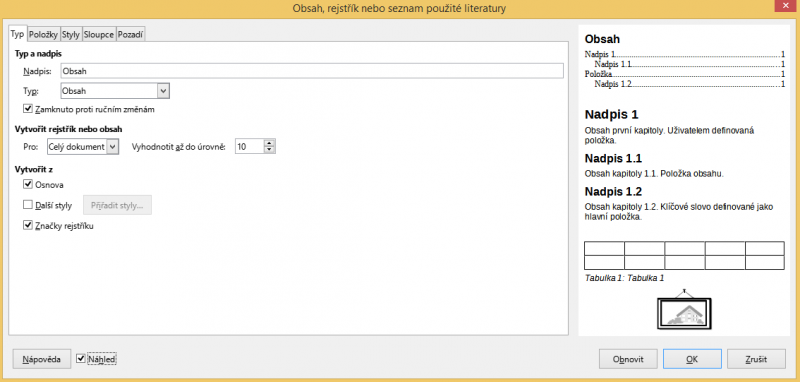Viewport: 800px width, 382px height.
Task: Click the table in the preview pane
Action: pyautogui.click(x=684, y=256)
